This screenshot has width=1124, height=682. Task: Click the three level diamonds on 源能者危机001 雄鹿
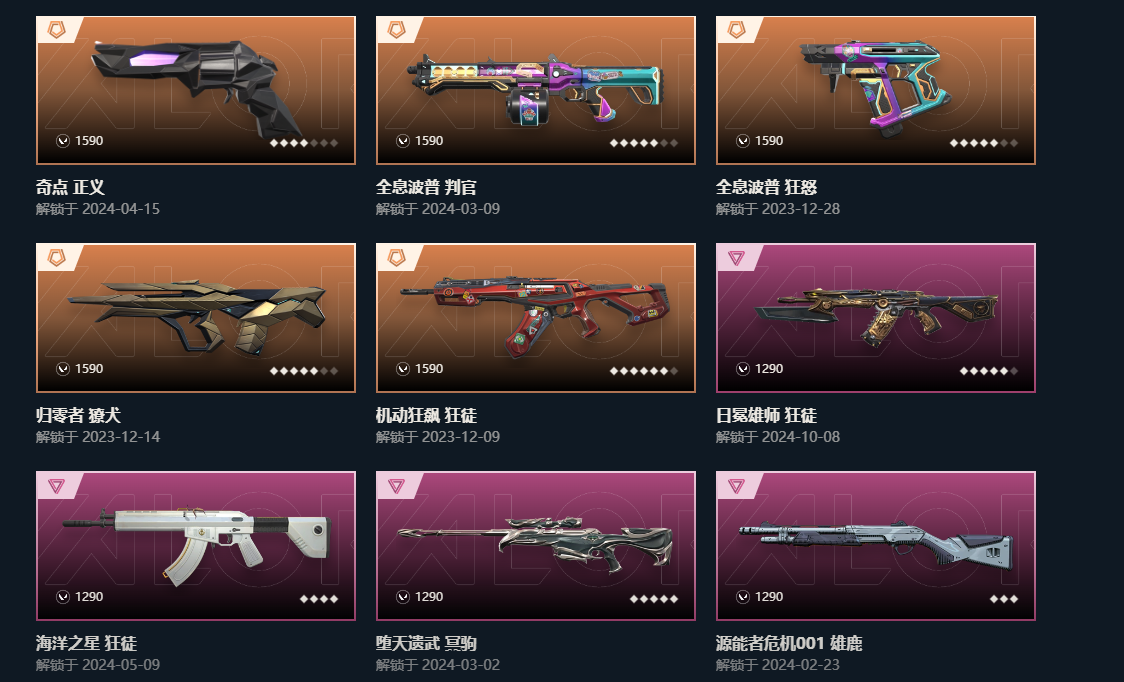1004,599
